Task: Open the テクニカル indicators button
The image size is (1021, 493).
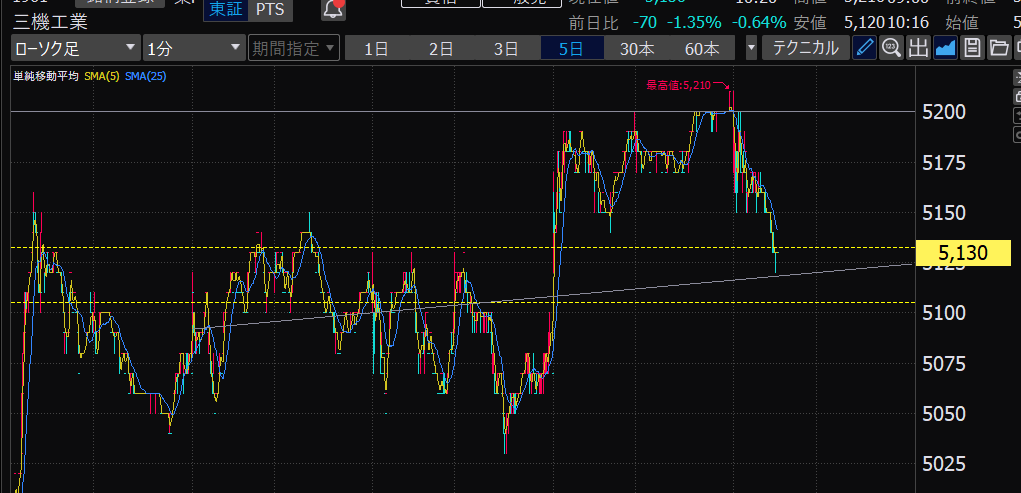Action: 805,48
